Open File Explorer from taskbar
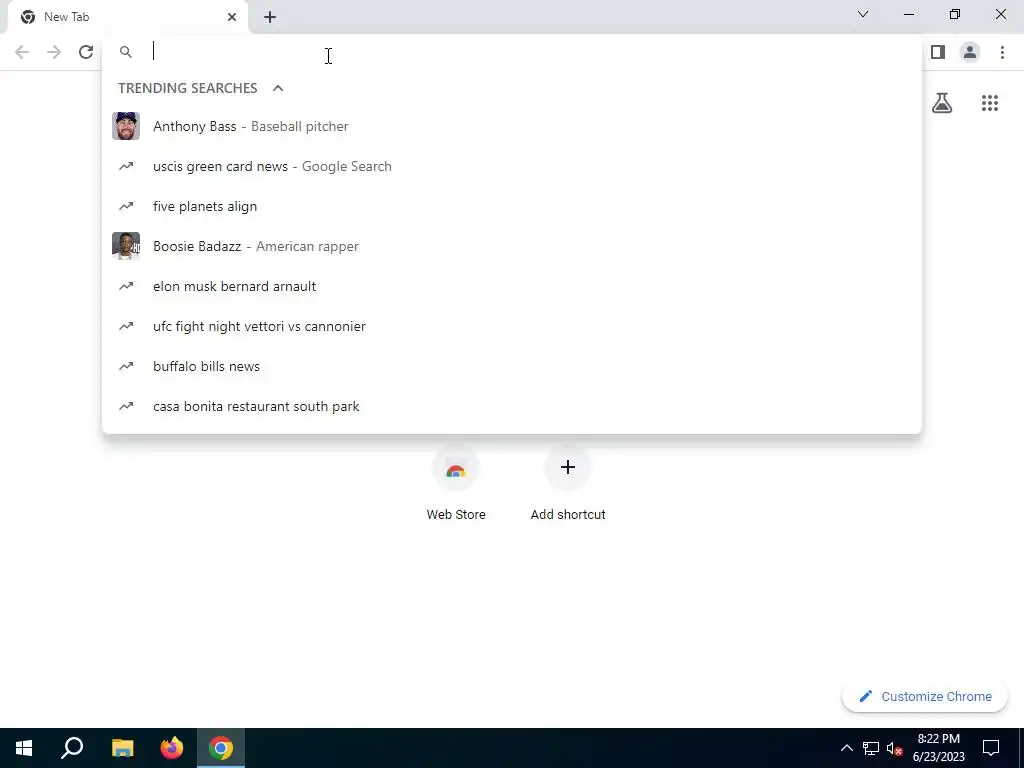This screenshot has width=1024, height=768. (122, 748)
